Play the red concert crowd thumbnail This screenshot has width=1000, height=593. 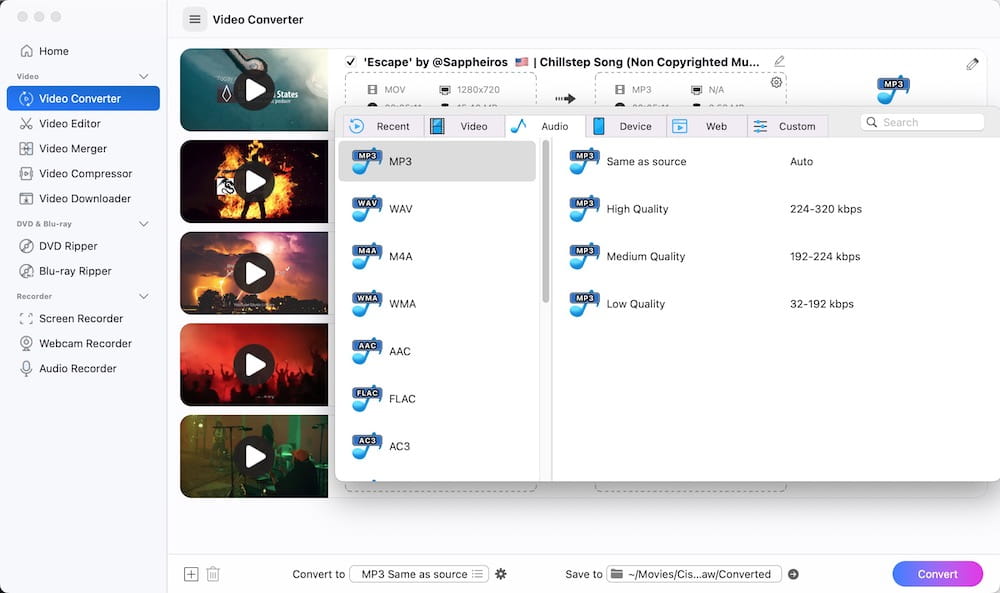254,365
